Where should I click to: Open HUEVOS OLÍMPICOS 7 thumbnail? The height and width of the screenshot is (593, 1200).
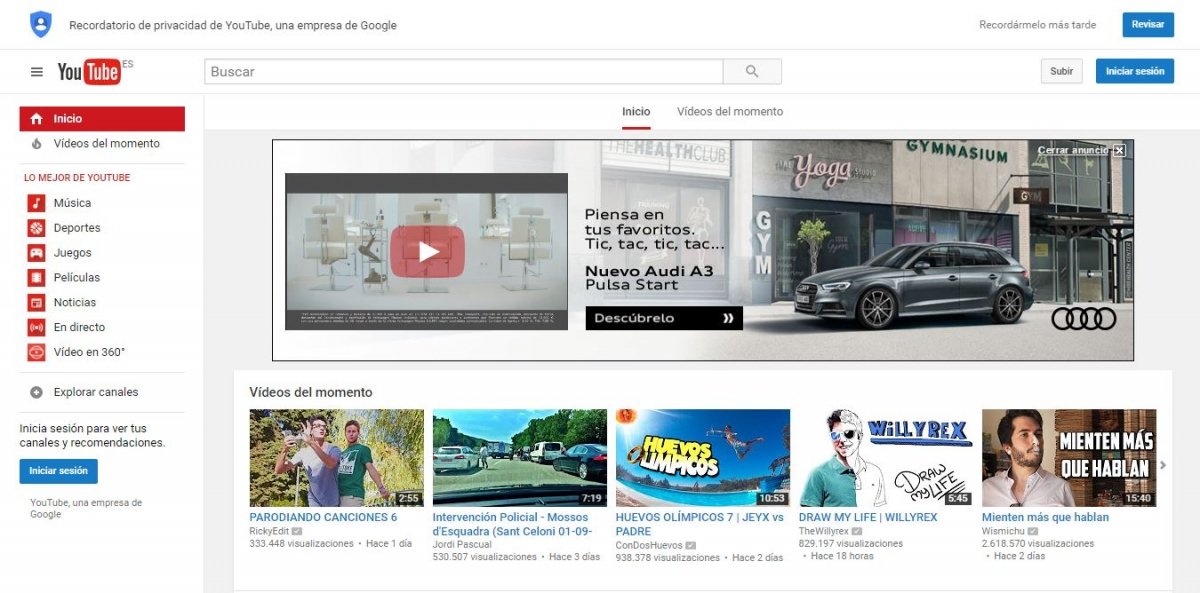pyautogui.click(x=703, y=458)
